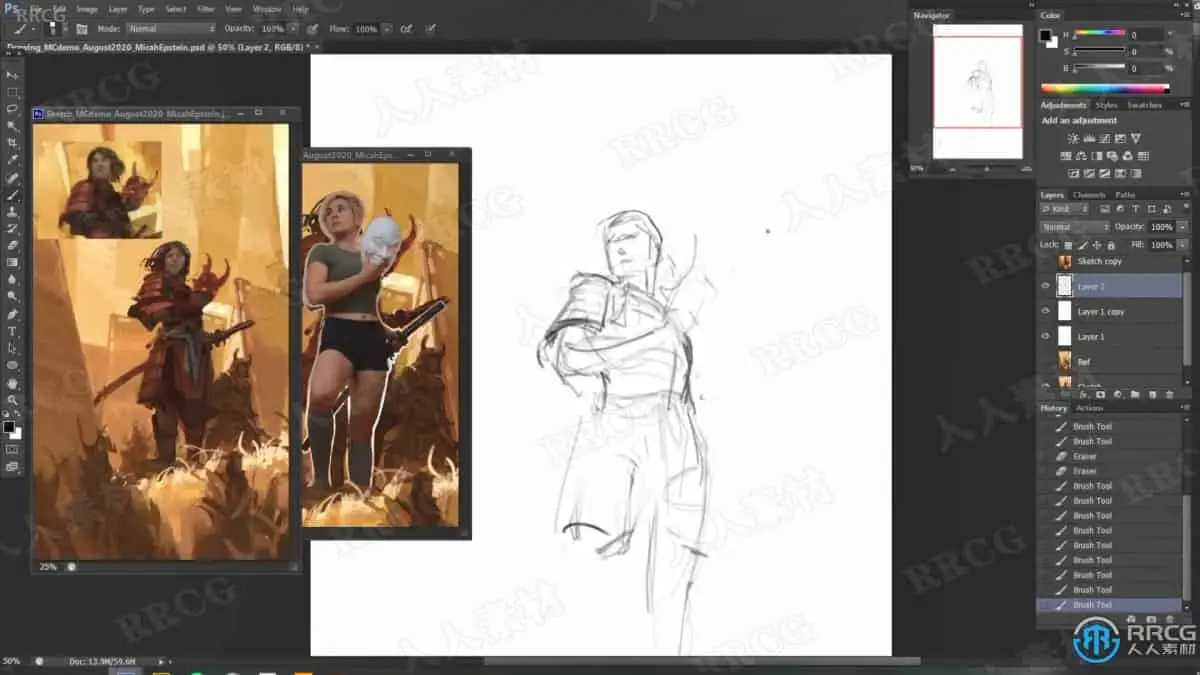Select the Clone Stamp tool
The height and width of the screenshot is (675, 1200).
[13, 212]
